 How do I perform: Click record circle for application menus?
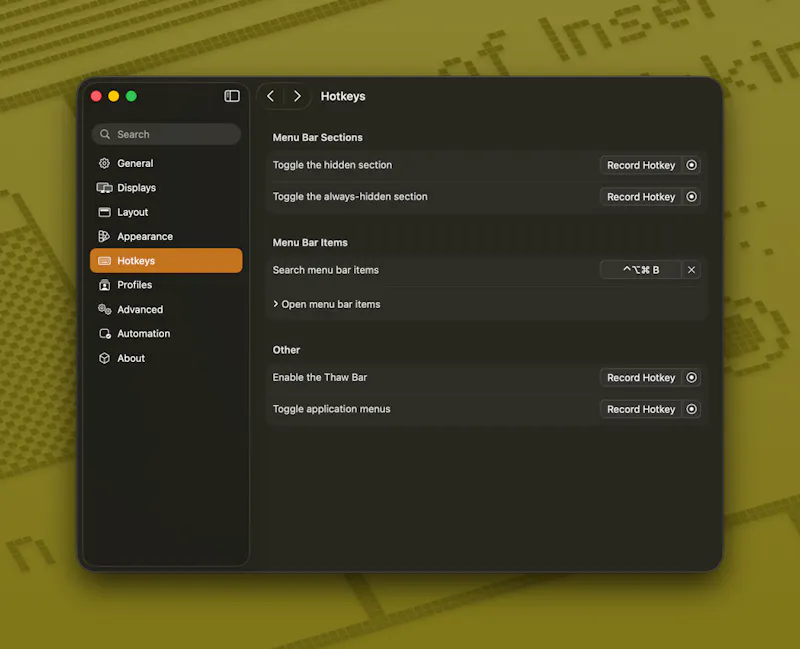pos(691,409)
